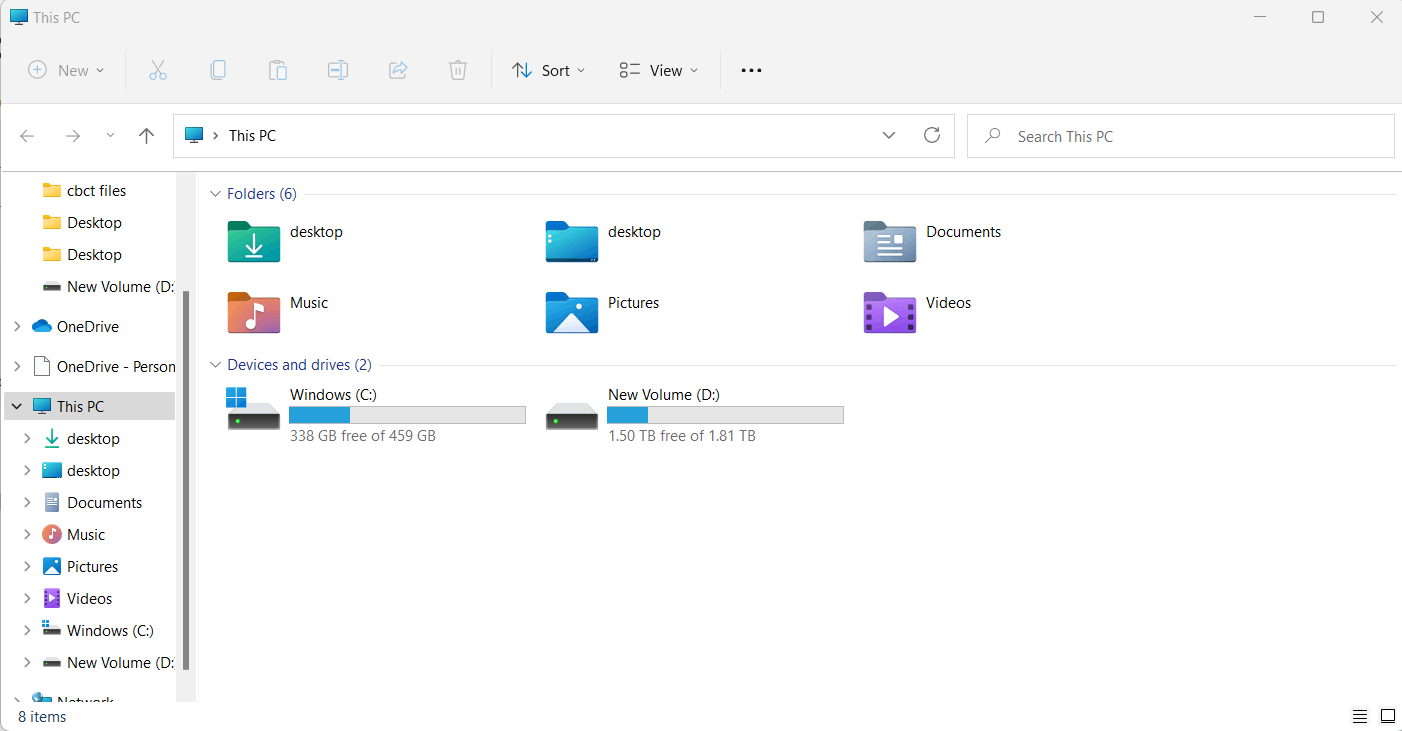This screenshot has width=1402, height=731.
Task: Switch to details view icon in status bar
Action: [x=1360, y=716]
